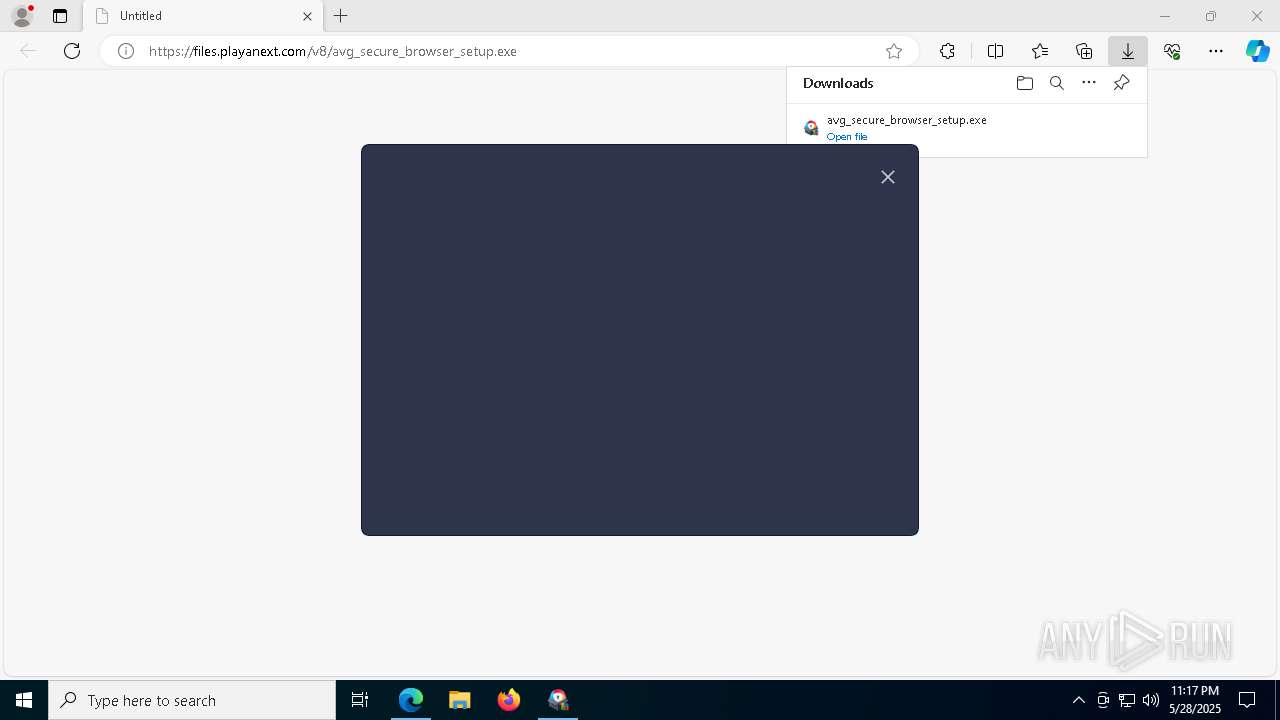Open the notification center icon
The height and width of the screenshot is (720, 1280).
[1247, 700]
